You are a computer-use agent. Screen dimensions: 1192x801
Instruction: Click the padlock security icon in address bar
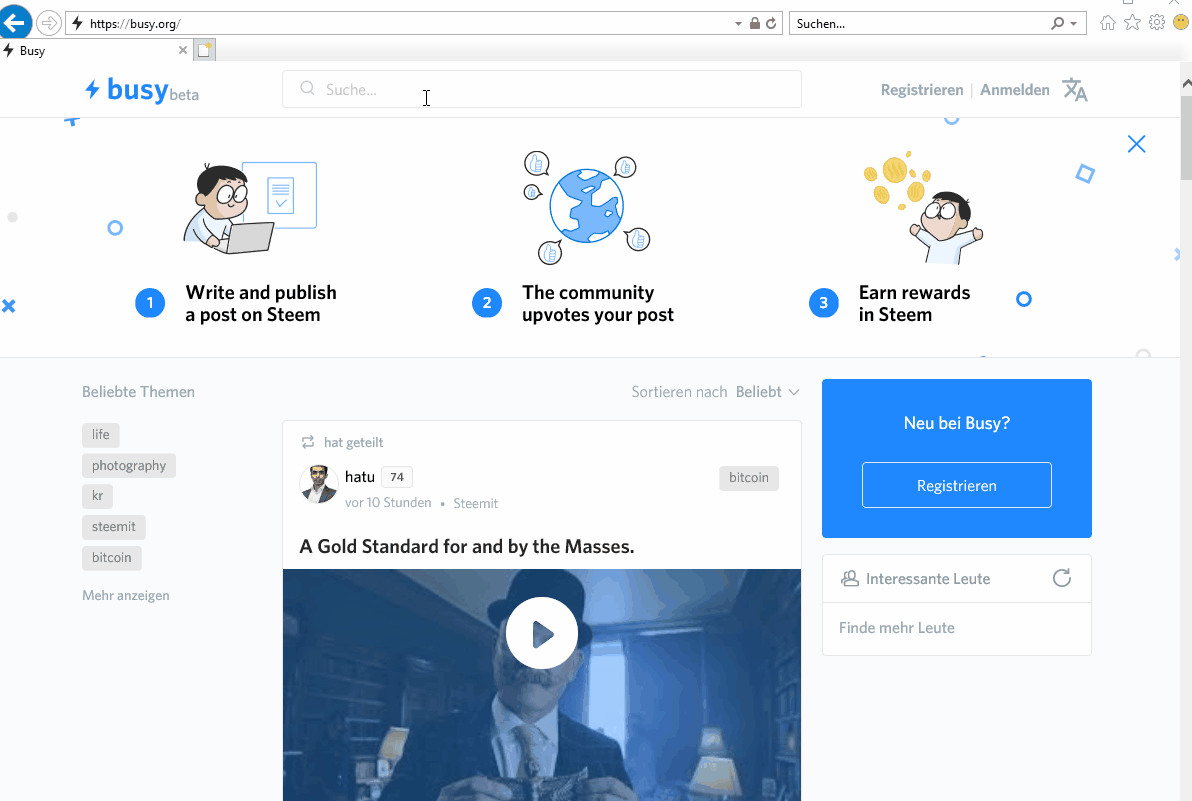(x=754, y=24)
